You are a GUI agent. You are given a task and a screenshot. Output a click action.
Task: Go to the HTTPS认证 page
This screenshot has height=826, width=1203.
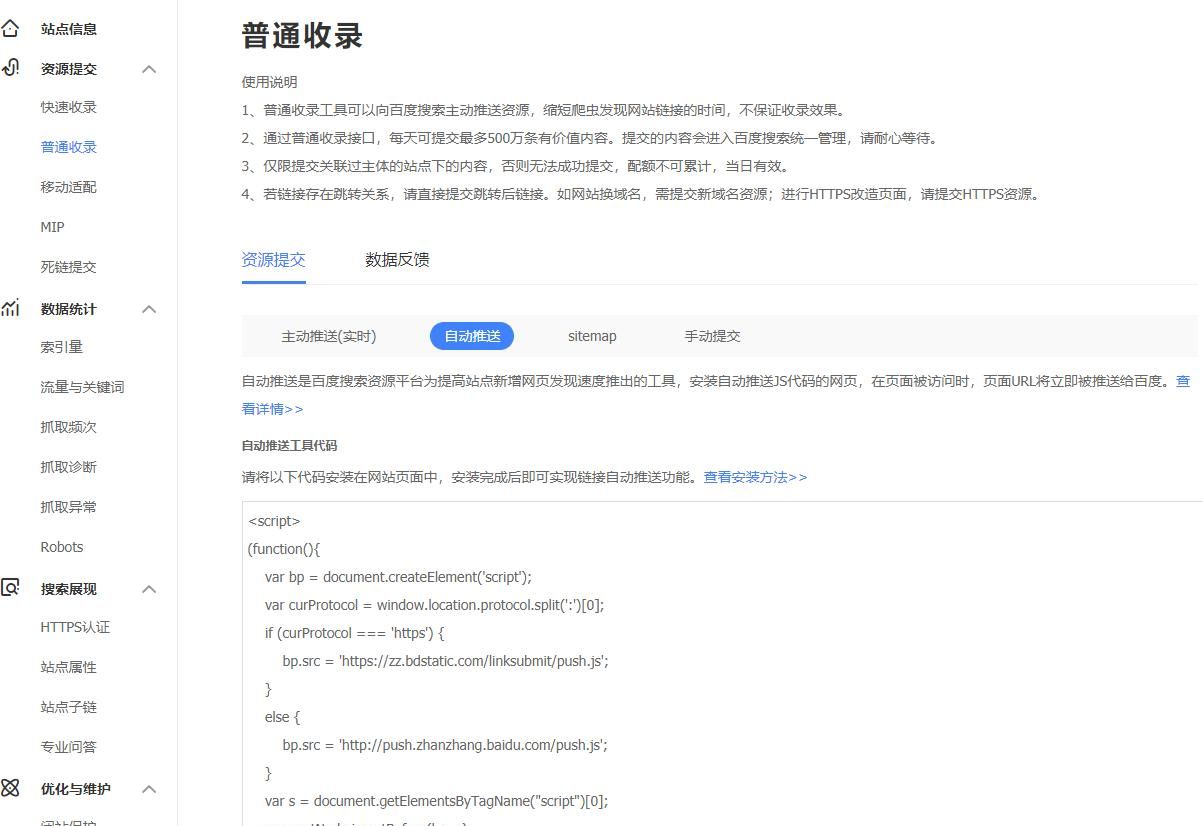pyautogui.click(x=74, y=627)
